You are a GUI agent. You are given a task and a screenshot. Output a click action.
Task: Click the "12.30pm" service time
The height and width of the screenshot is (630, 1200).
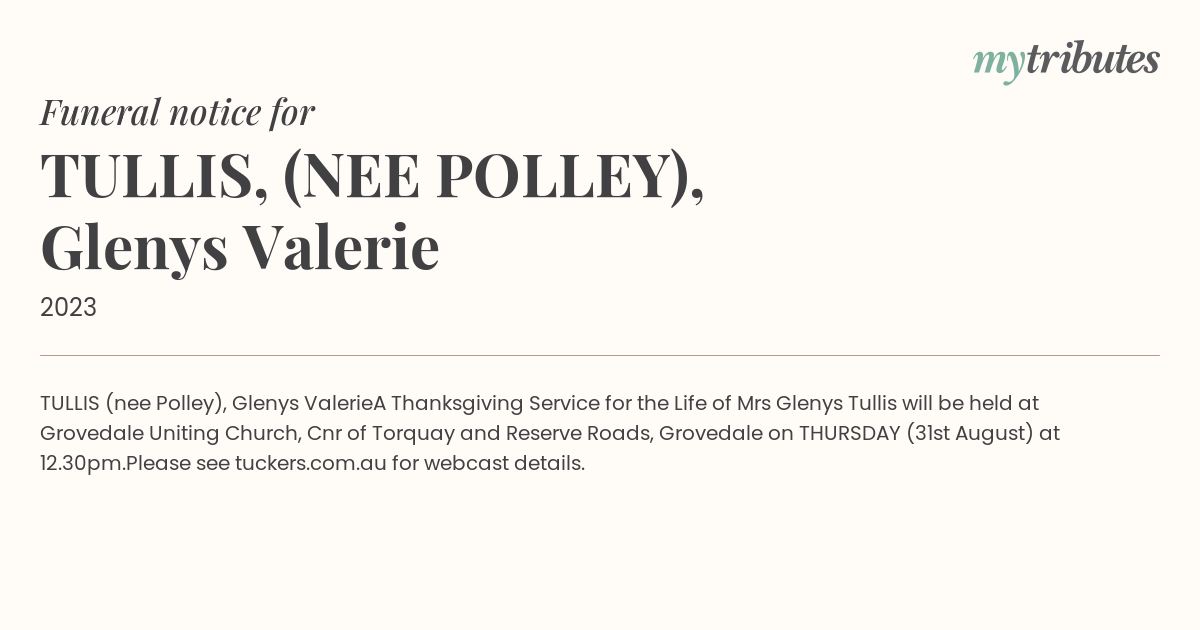point(80,464)
